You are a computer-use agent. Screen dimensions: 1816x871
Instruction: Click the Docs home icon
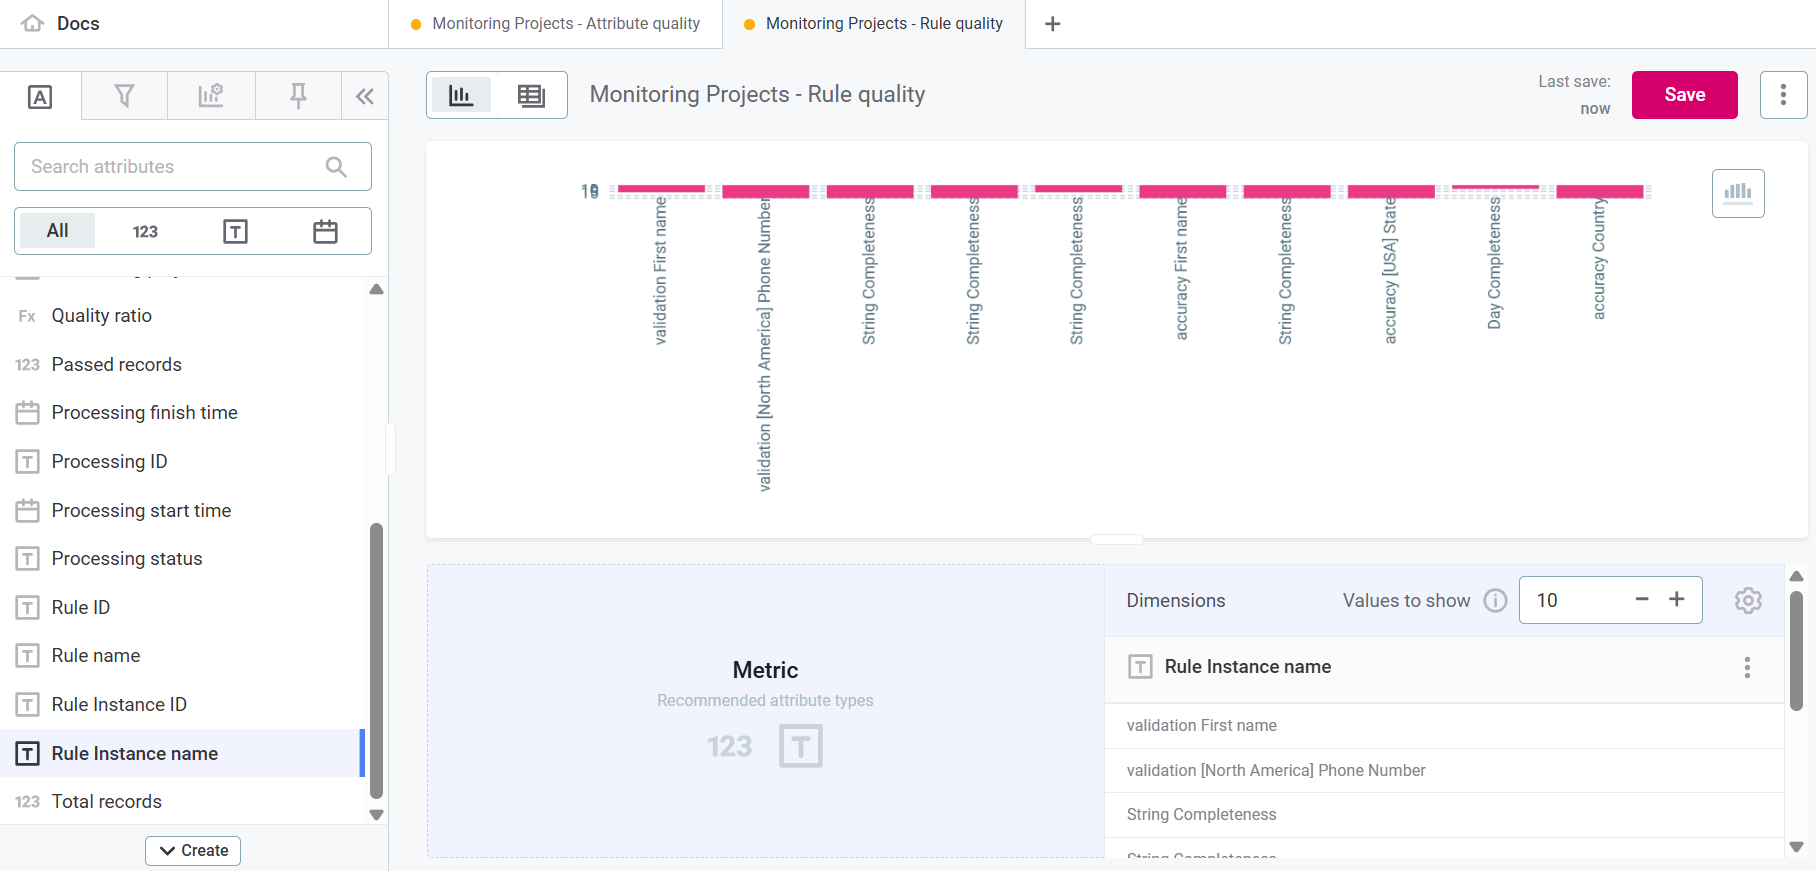[33, 23]
